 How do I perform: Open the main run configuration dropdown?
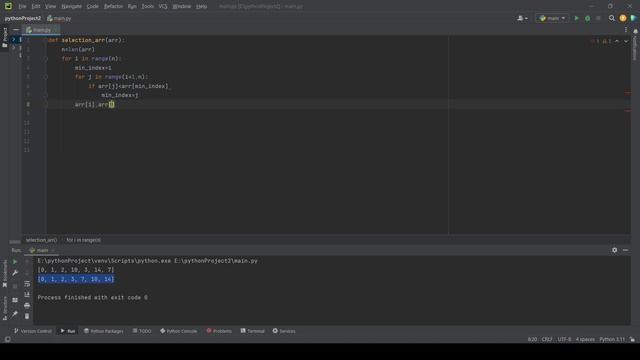coord(552,18)
